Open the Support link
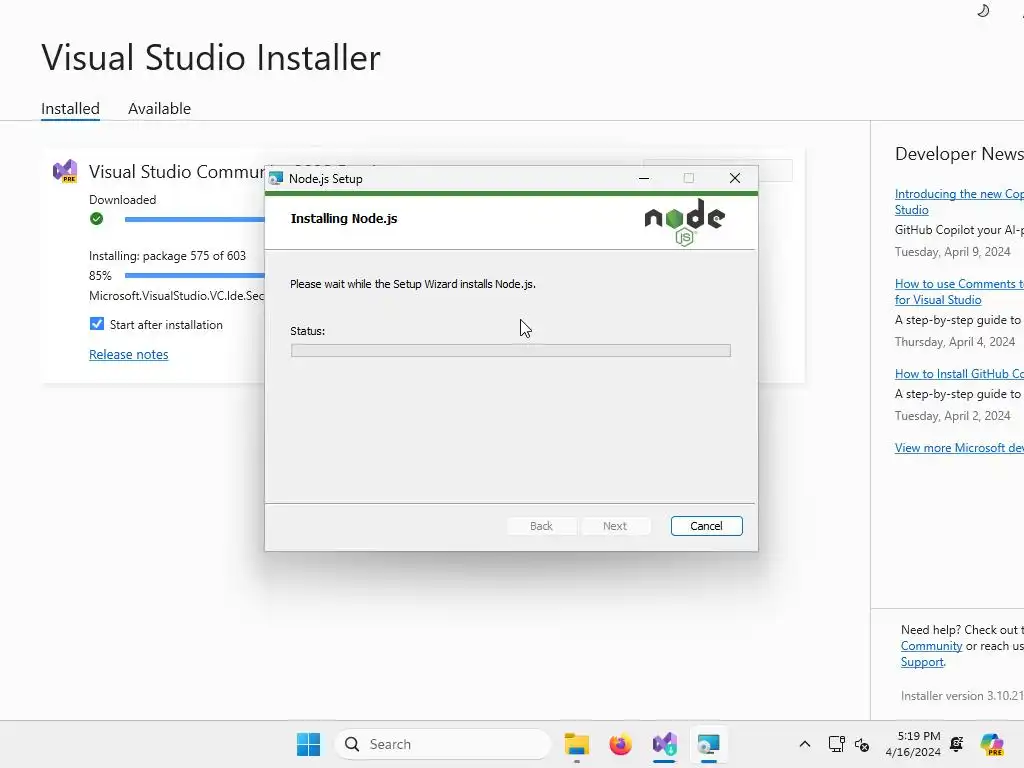Image resolution: width=1024 pixels, height=768 pixels. tap(922, 662)
